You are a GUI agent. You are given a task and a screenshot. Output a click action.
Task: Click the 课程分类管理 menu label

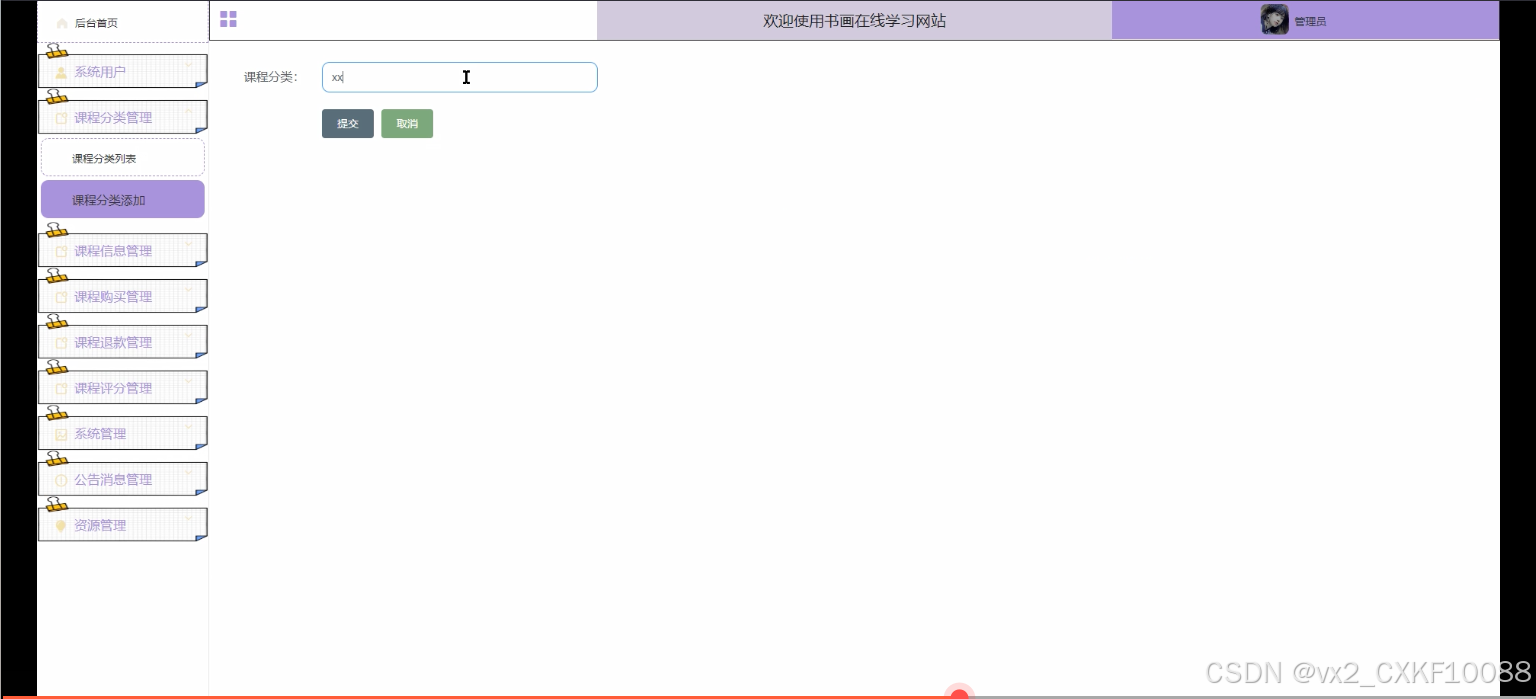[113, 118]
